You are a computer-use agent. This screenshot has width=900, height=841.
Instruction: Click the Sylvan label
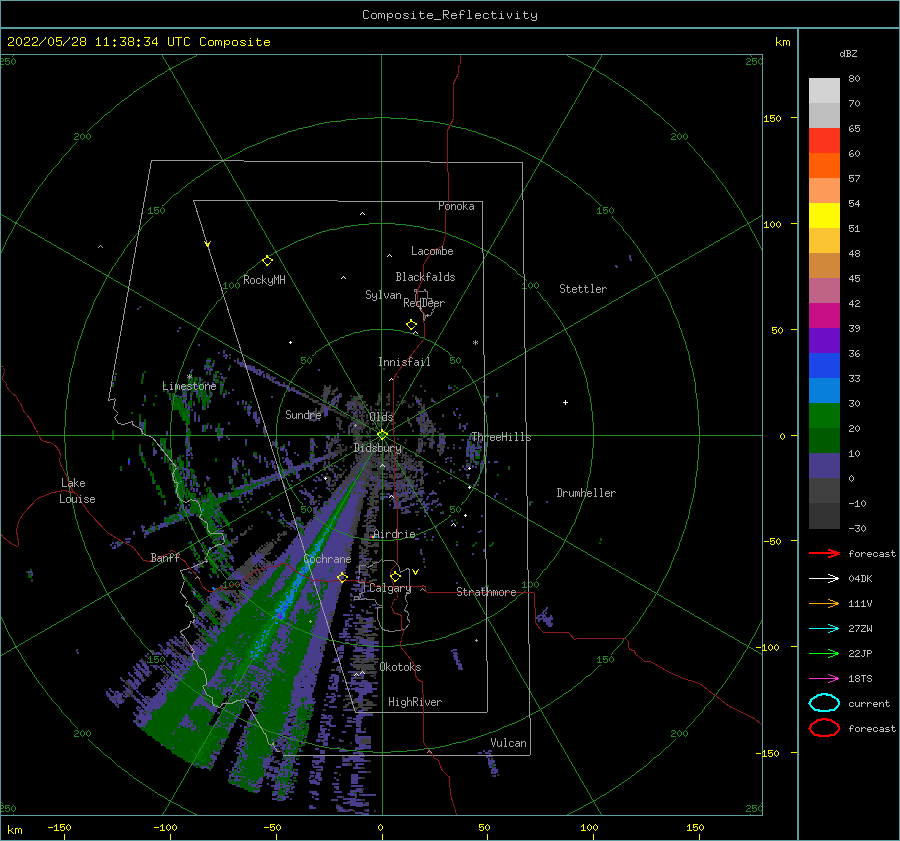pos(383,295)
